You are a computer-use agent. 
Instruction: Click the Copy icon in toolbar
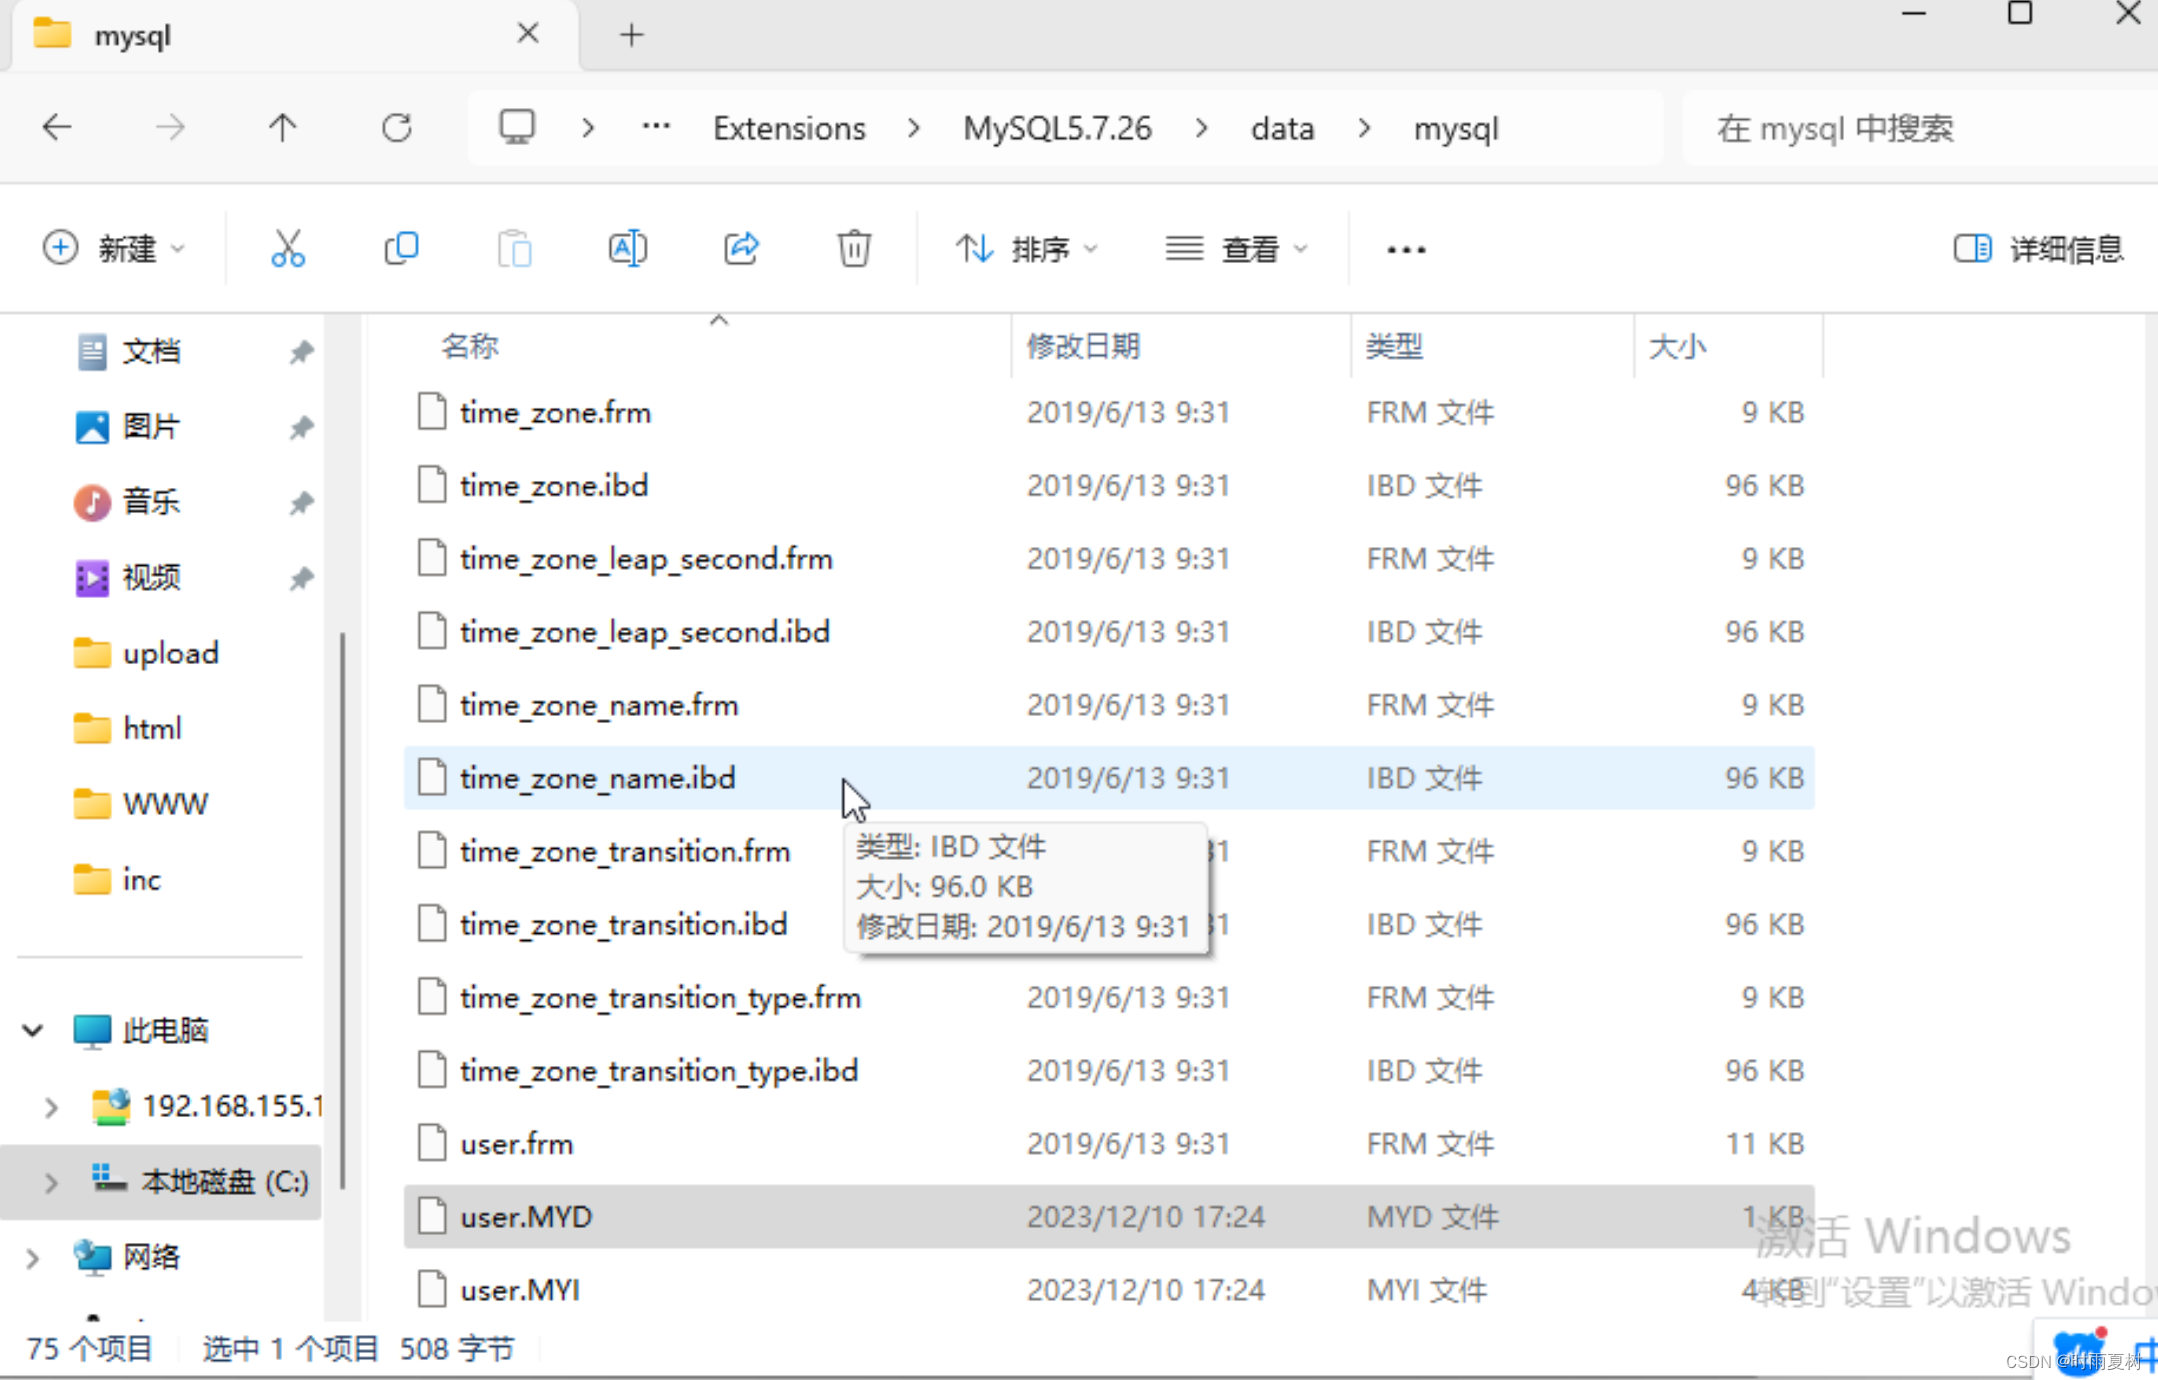pyautogui.click(x=401, y=248)
